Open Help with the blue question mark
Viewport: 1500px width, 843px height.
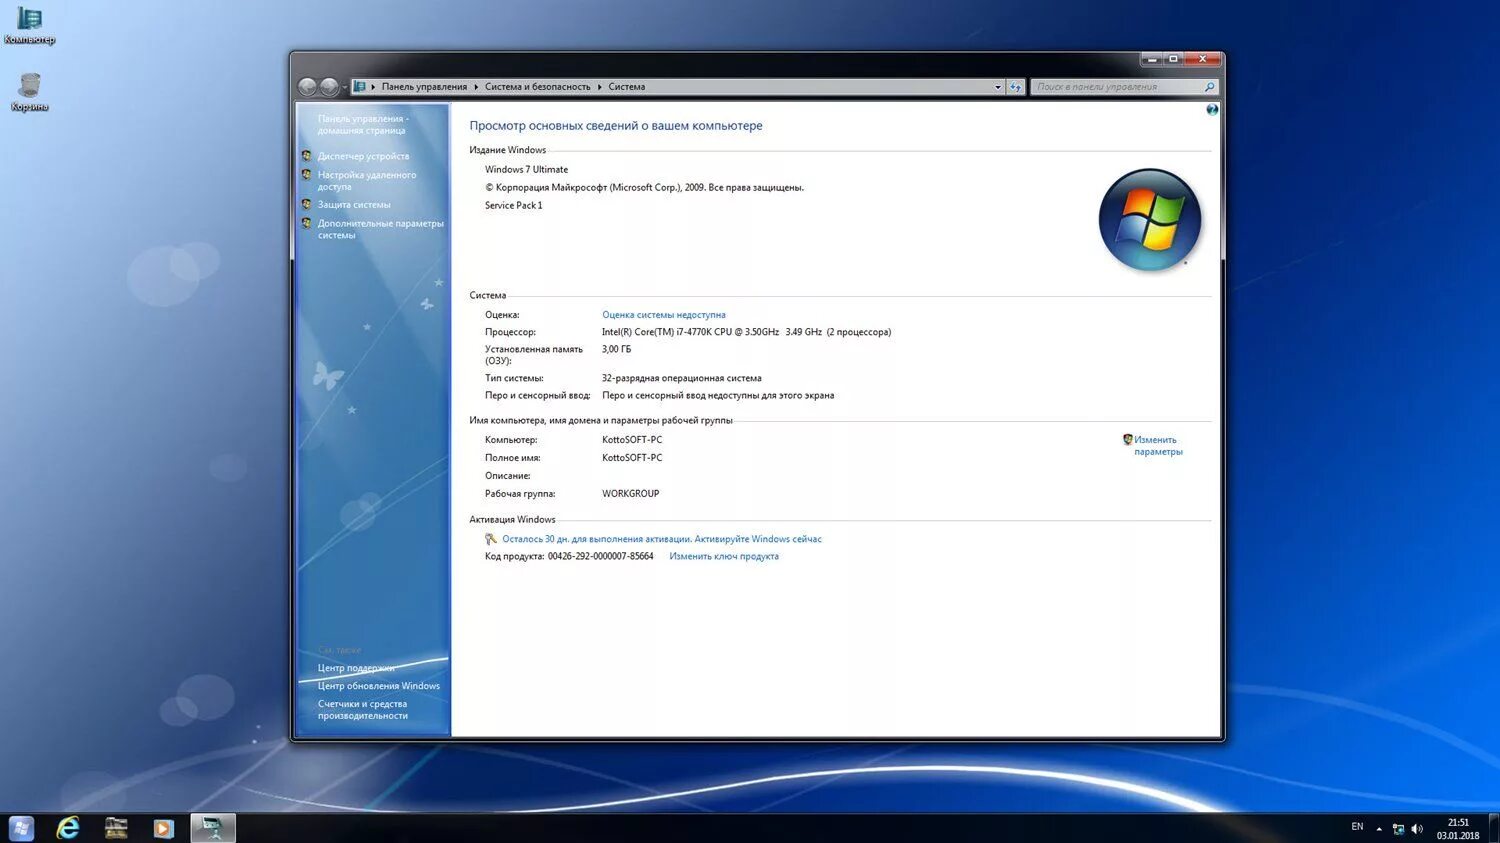(1212, 110)
